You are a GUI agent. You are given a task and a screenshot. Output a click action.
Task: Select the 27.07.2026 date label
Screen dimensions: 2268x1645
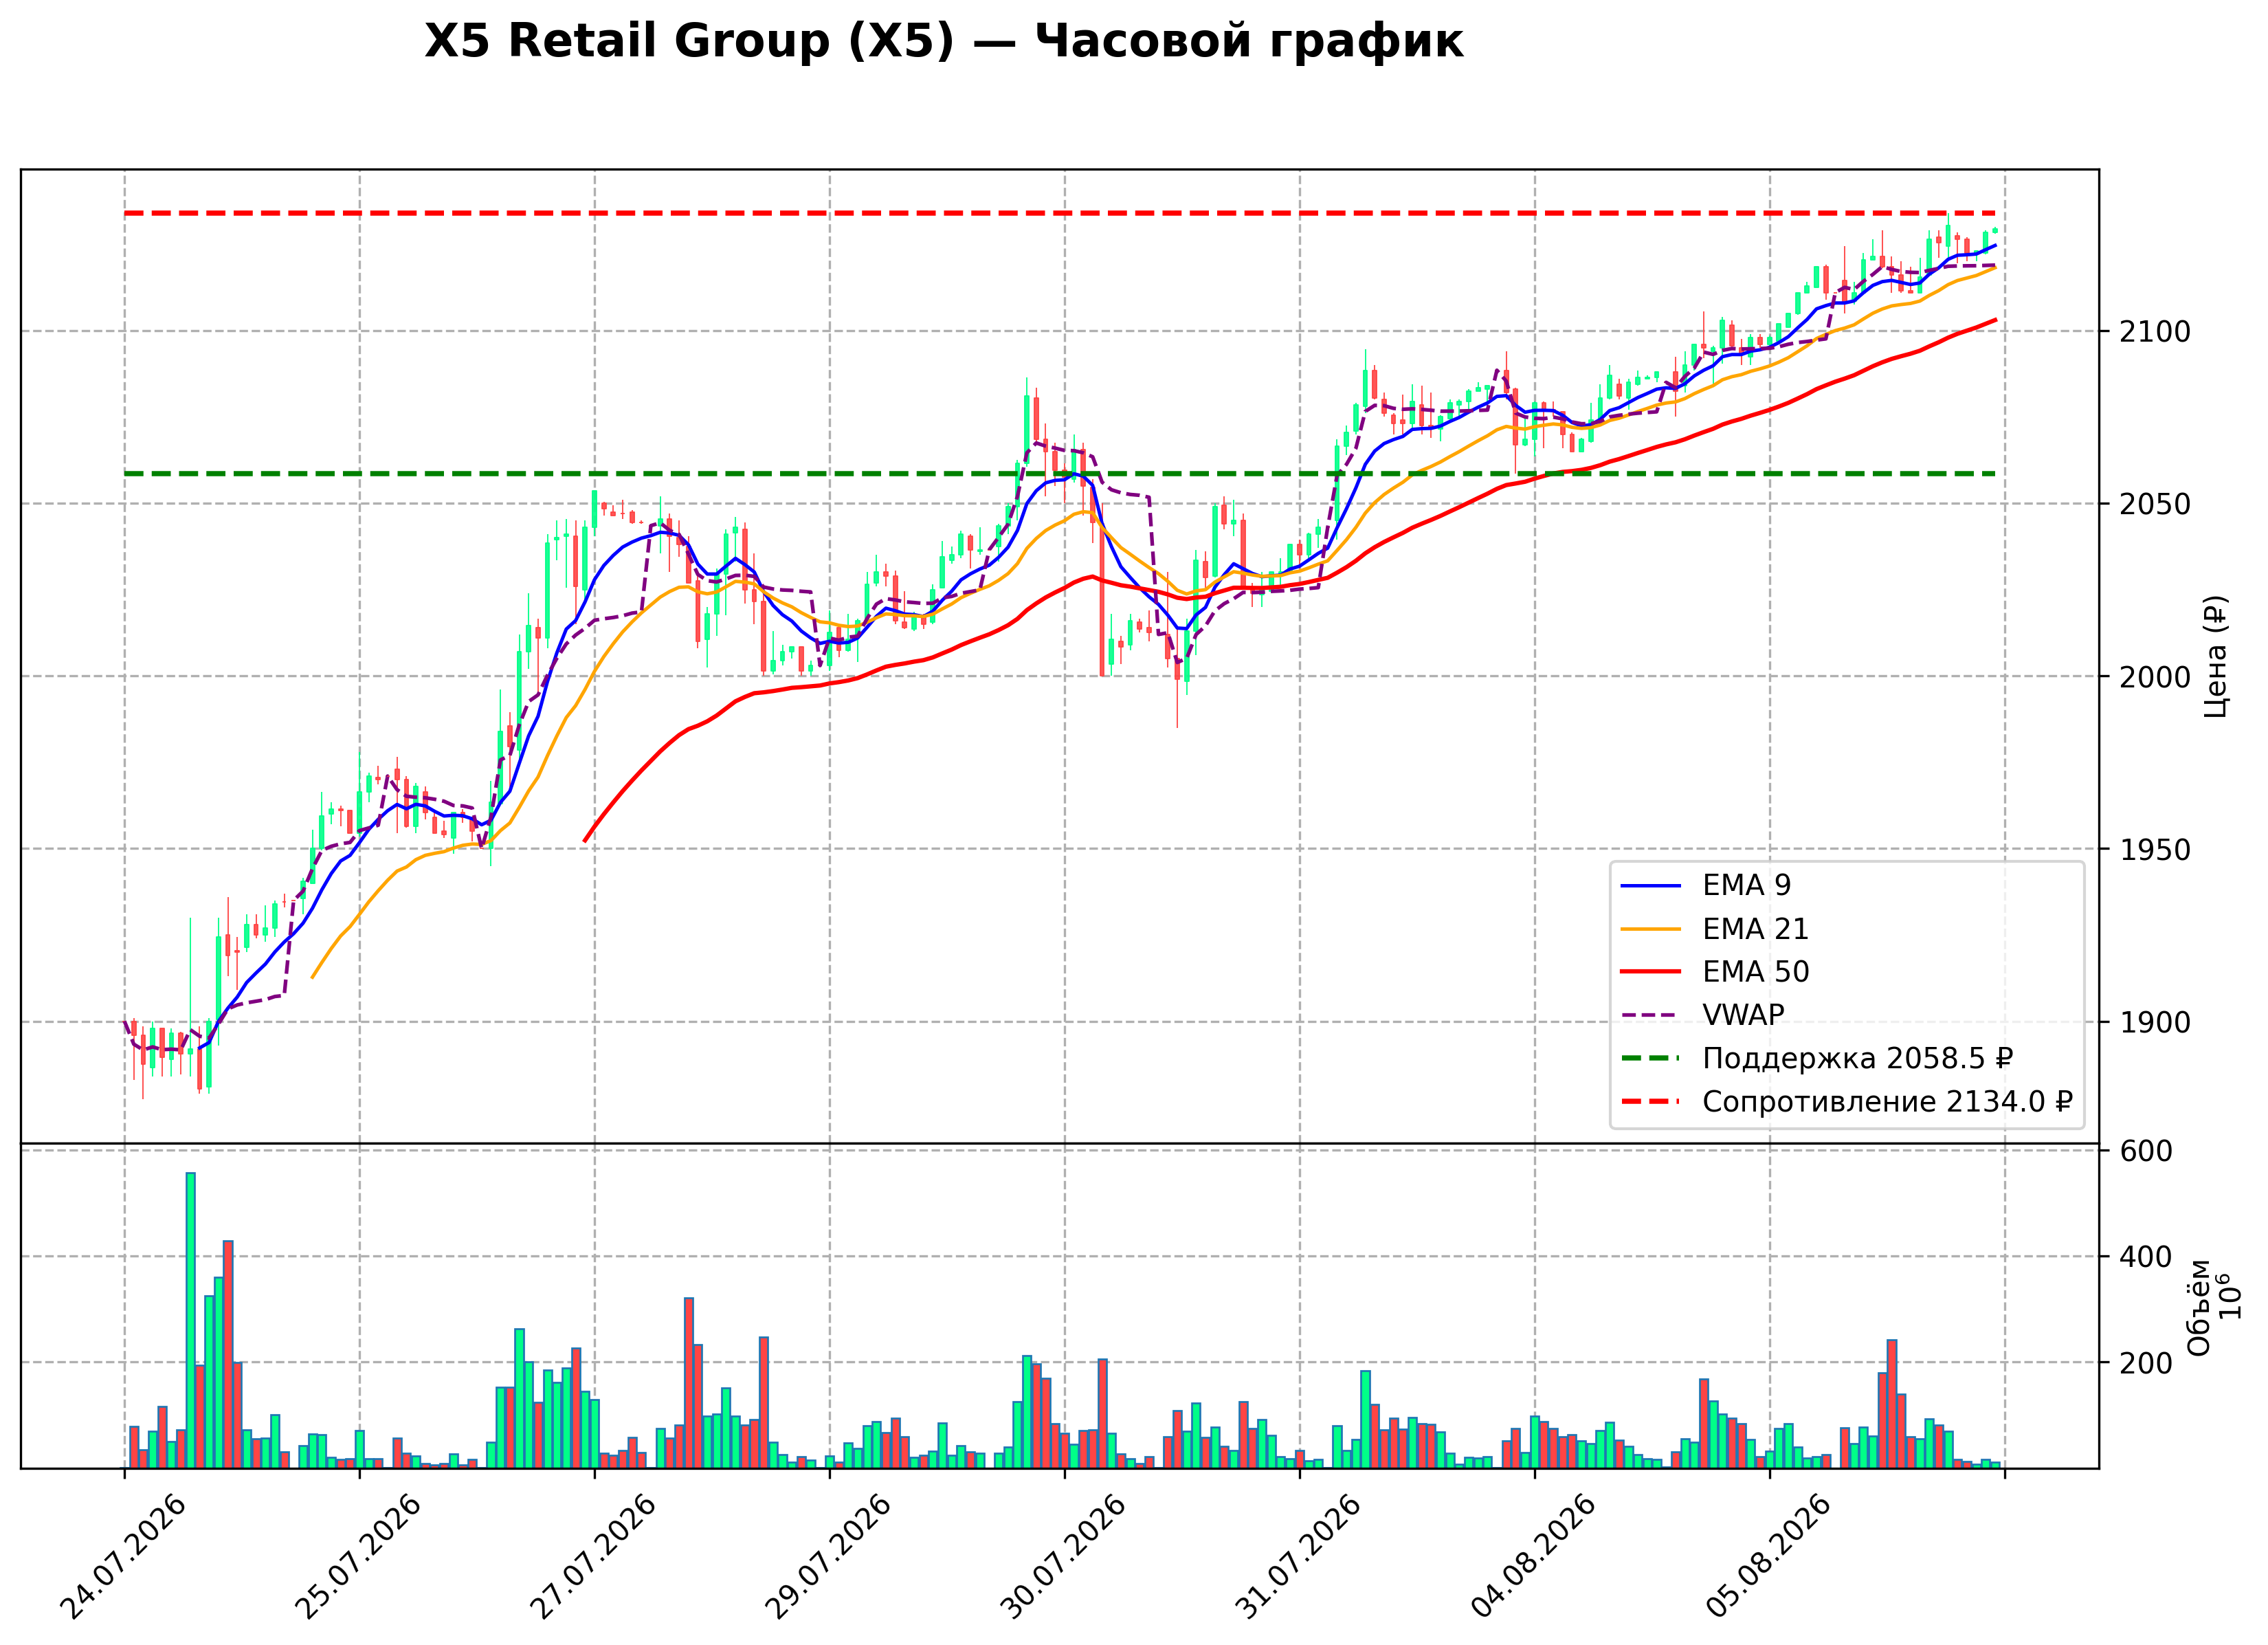pyautogui.click(x=592, y=1557)
